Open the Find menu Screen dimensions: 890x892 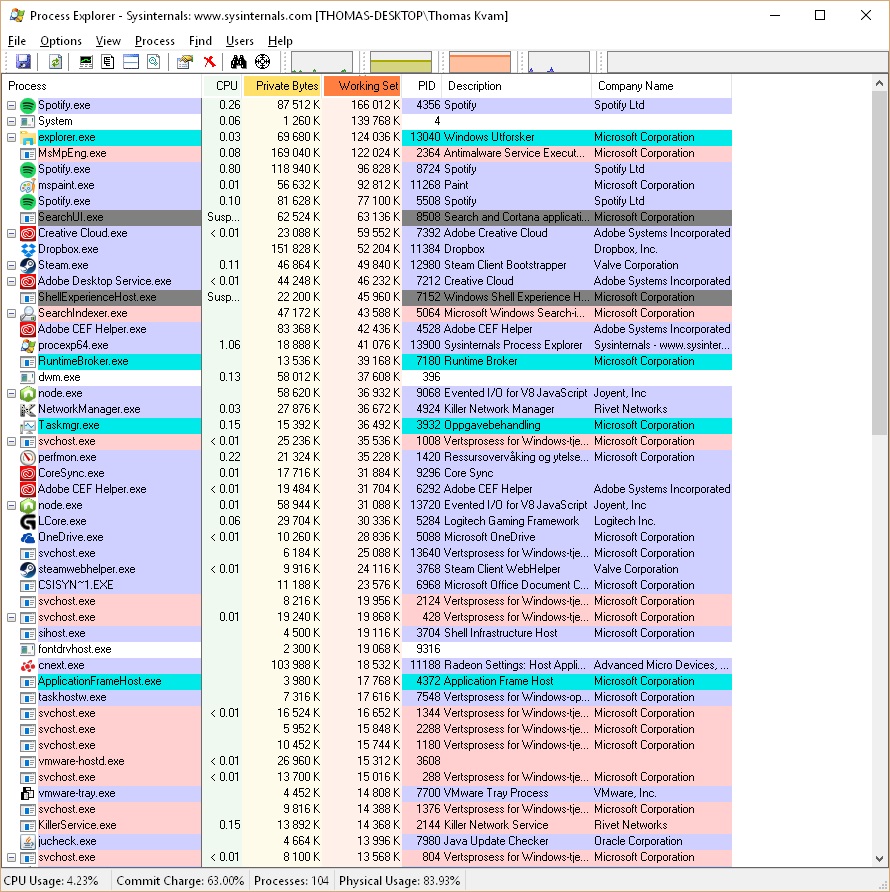coord(200,41)
